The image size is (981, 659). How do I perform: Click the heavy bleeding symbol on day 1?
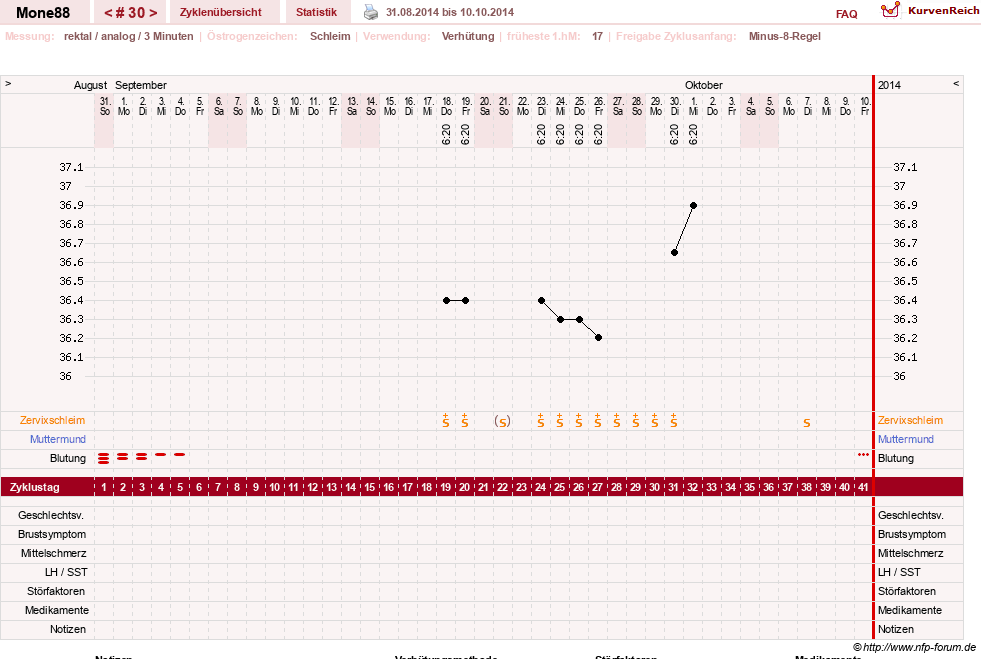click(x=103, y=459)
